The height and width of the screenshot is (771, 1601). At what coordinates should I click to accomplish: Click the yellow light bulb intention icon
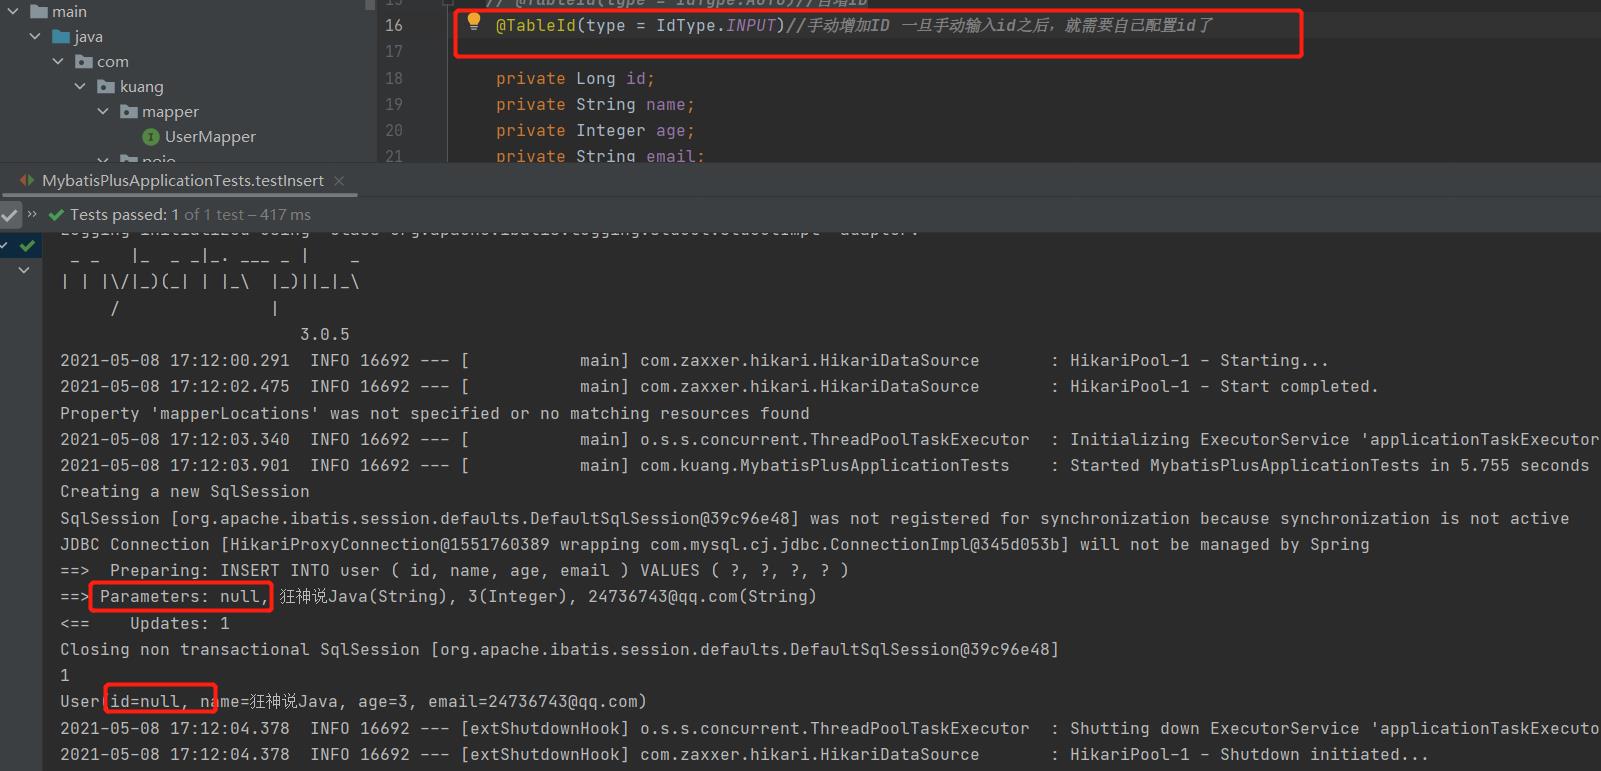(474, 21)
